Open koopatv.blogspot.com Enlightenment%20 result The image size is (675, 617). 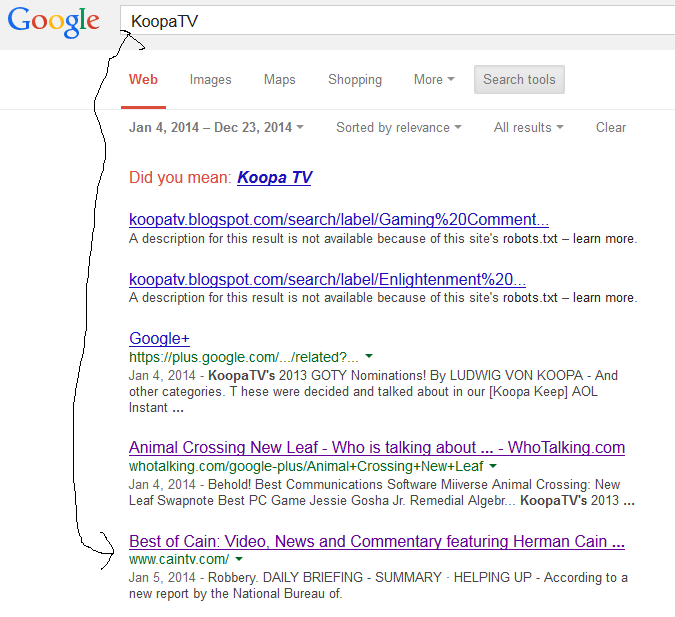tap(327, 279)
